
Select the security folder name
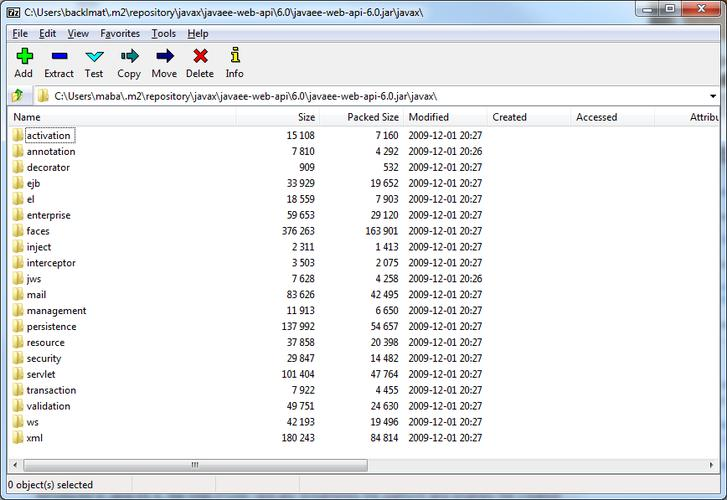tap(44, 358)
